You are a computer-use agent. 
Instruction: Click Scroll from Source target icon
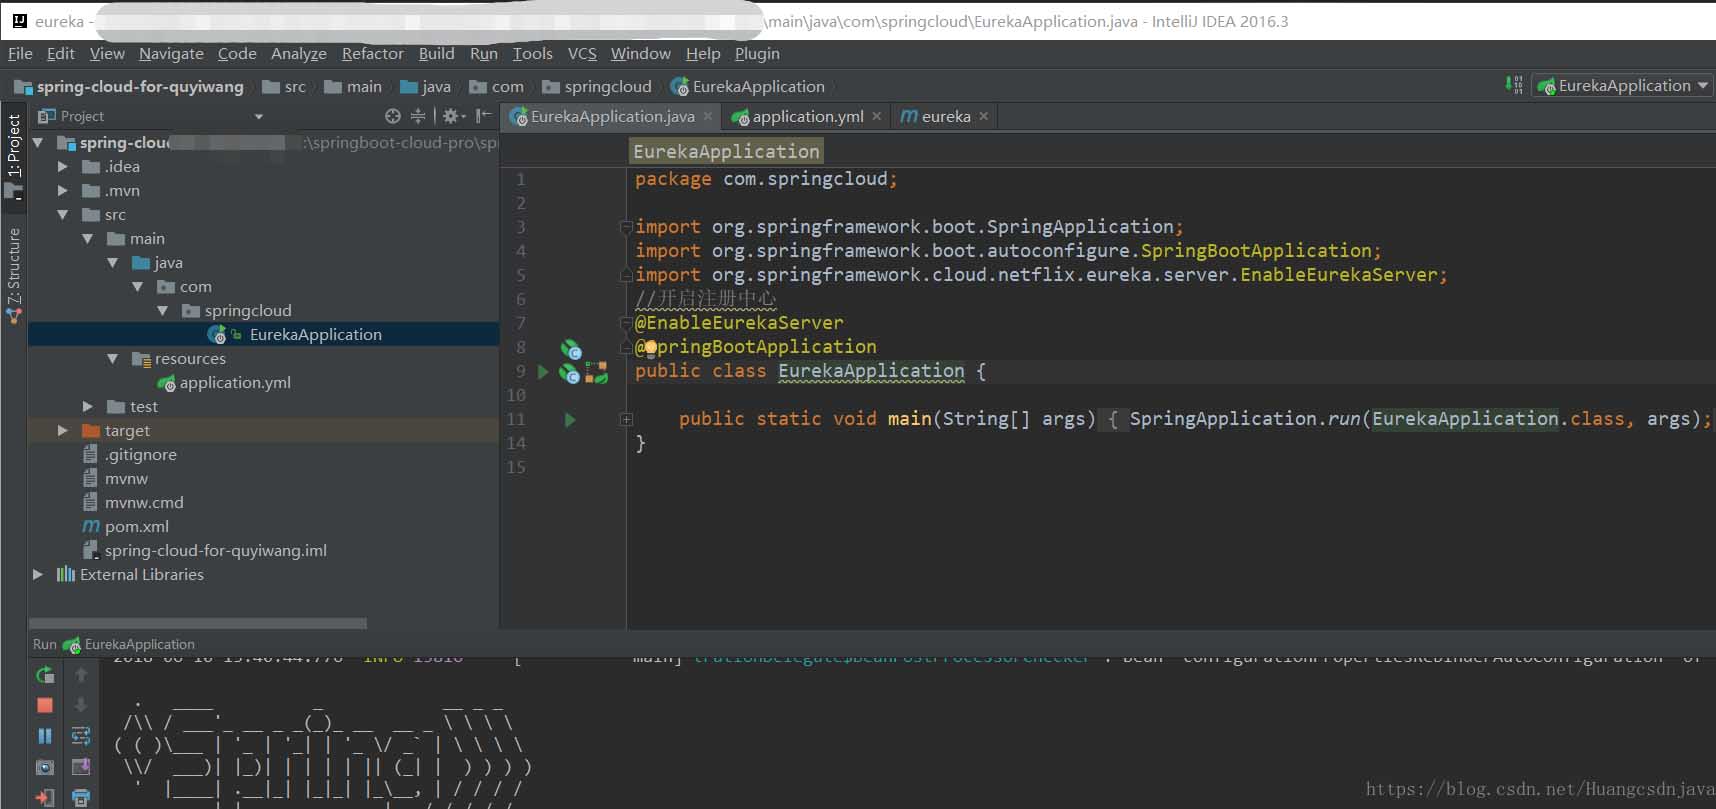pos(393,116)
